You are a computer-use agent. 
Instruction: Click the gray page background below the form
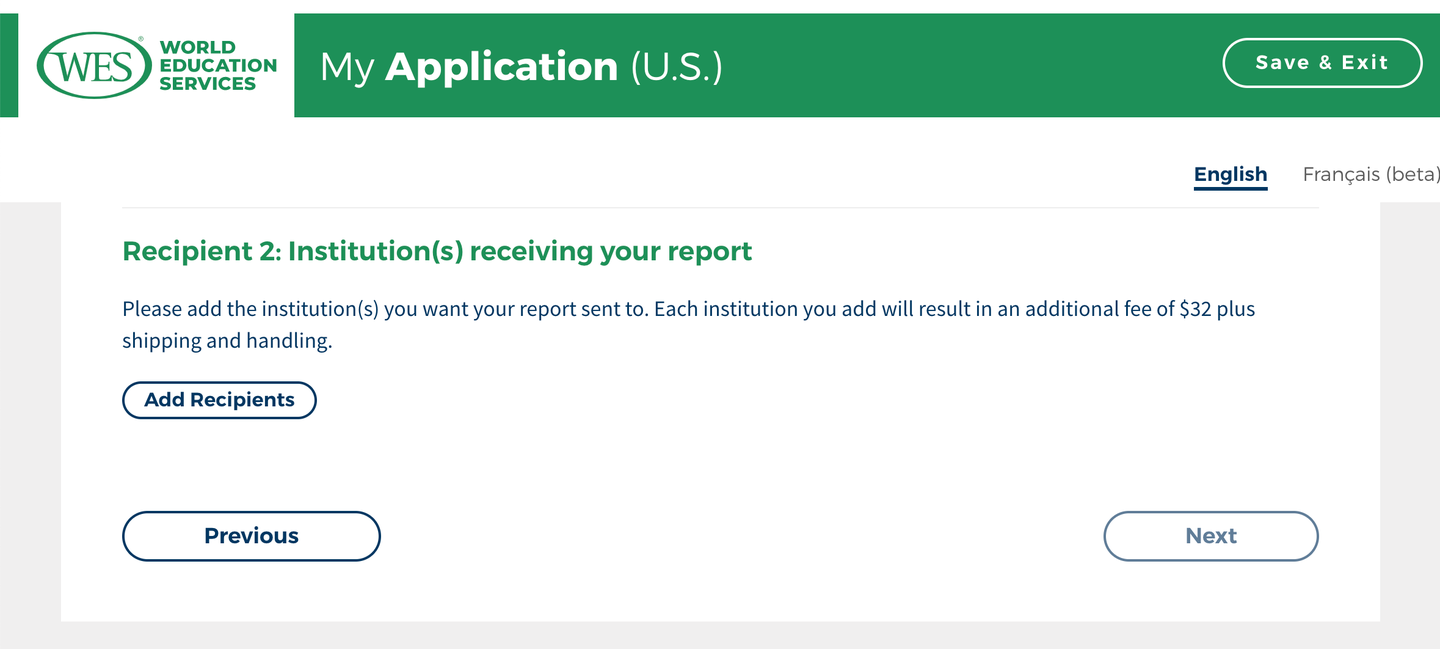point(720,636)
